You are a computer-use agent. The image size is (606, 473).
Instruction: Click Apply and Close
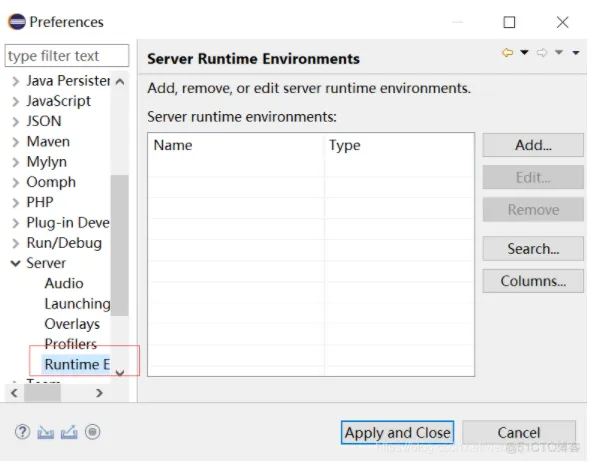click(x=397, y=432)
